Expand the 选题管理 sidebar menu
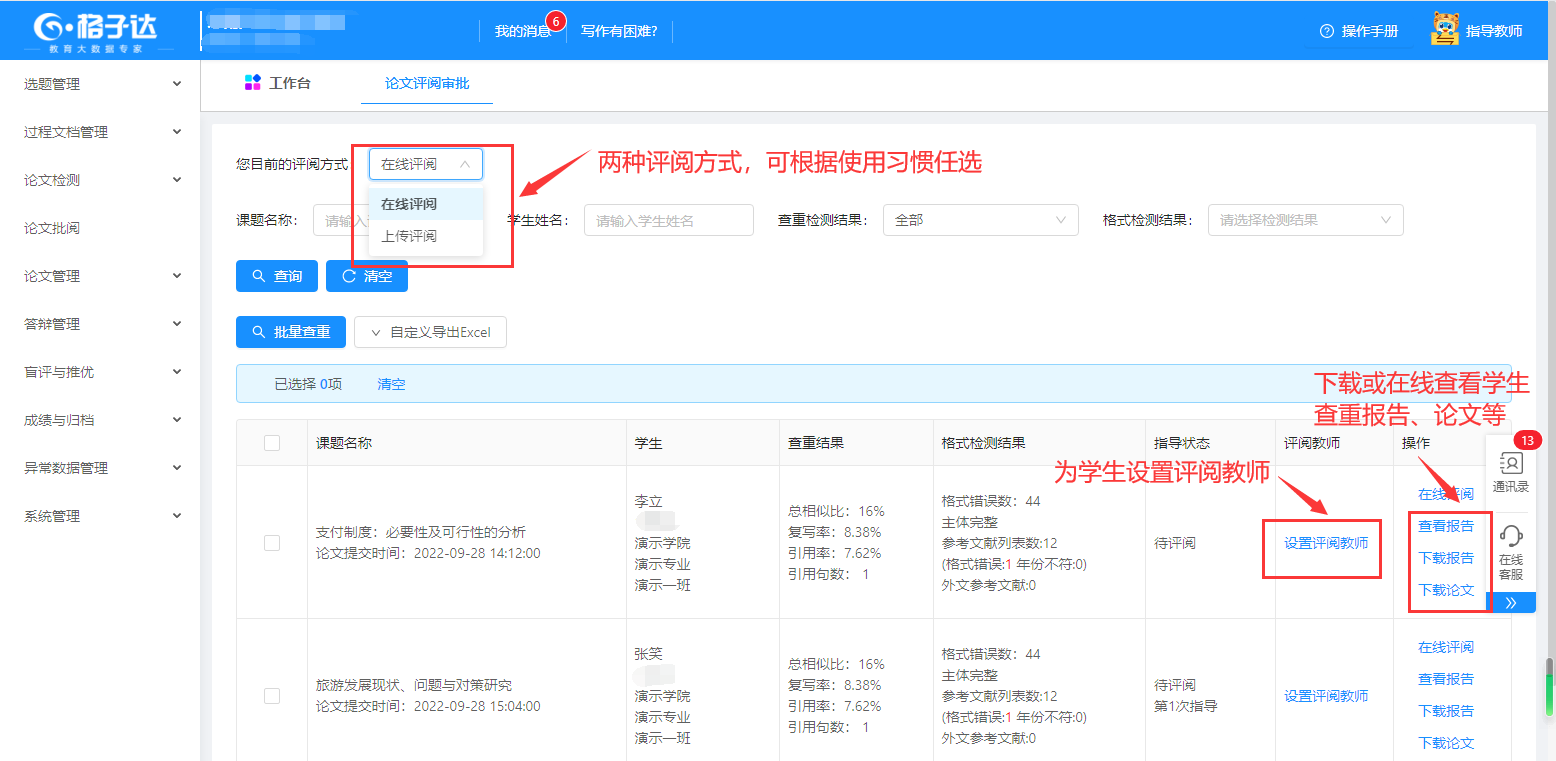This screenshot has width=1556, height=761. pos(100,84)
